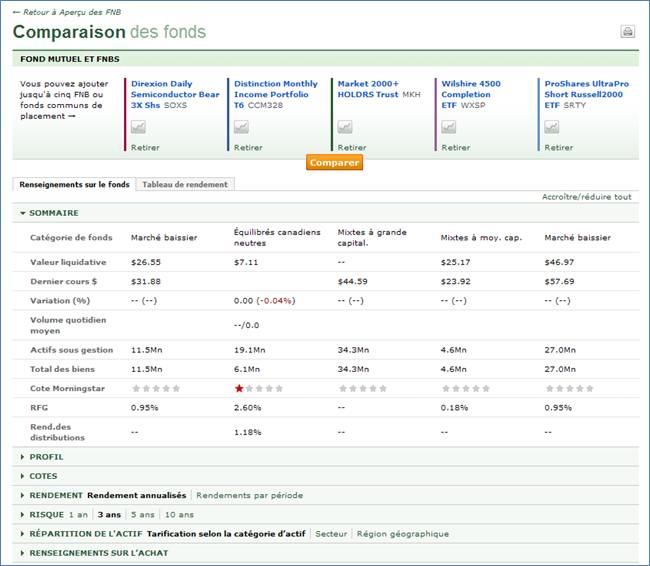This screenshot has width=650, height=566.
Task: Open Direxion Daily Semiconductor Bear 3X Shs link
Action: tap(175, 94)
